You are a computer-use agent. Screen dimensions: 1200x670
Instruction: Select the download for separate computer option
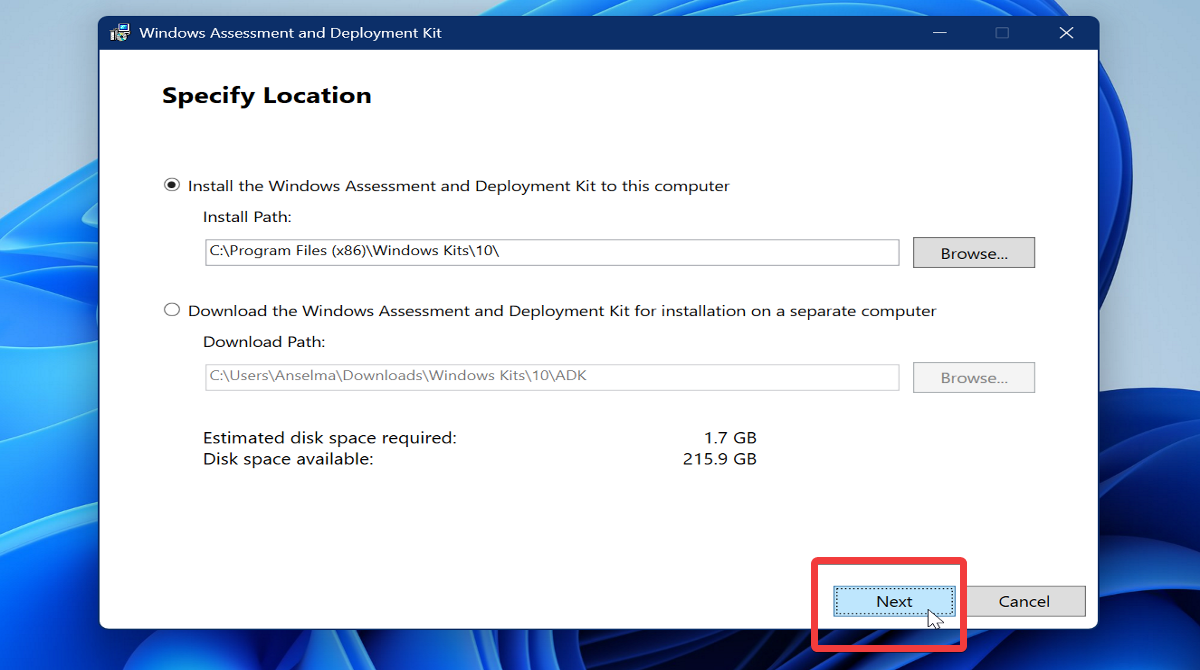click(170, 310)
